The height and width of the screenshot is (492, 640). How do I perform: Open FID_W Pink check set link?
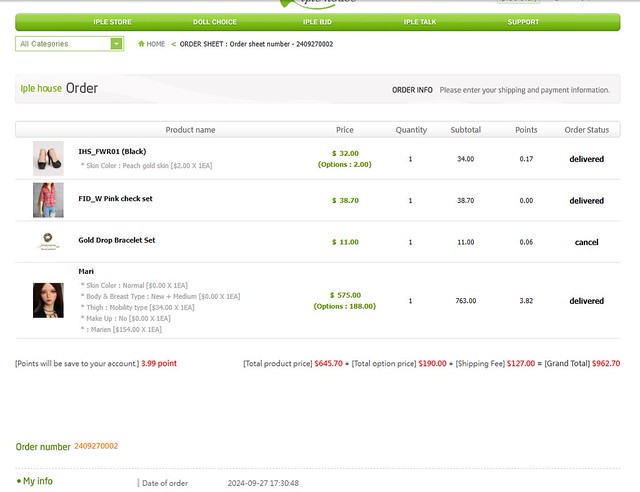tap(116, 199)
